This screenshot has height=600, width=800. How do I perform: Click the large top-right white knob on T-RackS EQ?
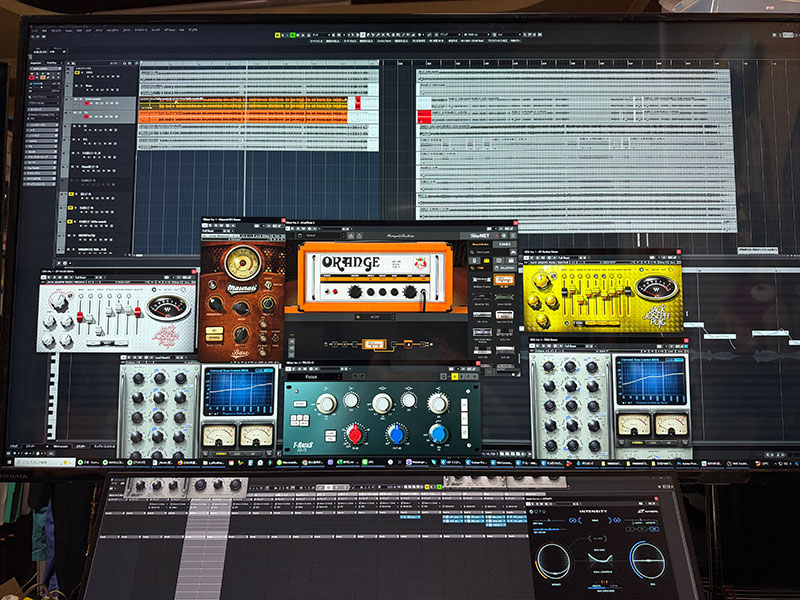click(437, 404)
